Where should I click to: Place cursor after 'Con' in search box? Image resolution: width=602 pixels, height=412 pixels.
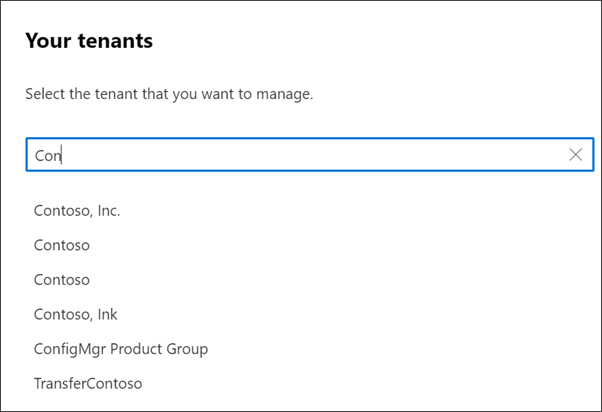click(63, 155)
